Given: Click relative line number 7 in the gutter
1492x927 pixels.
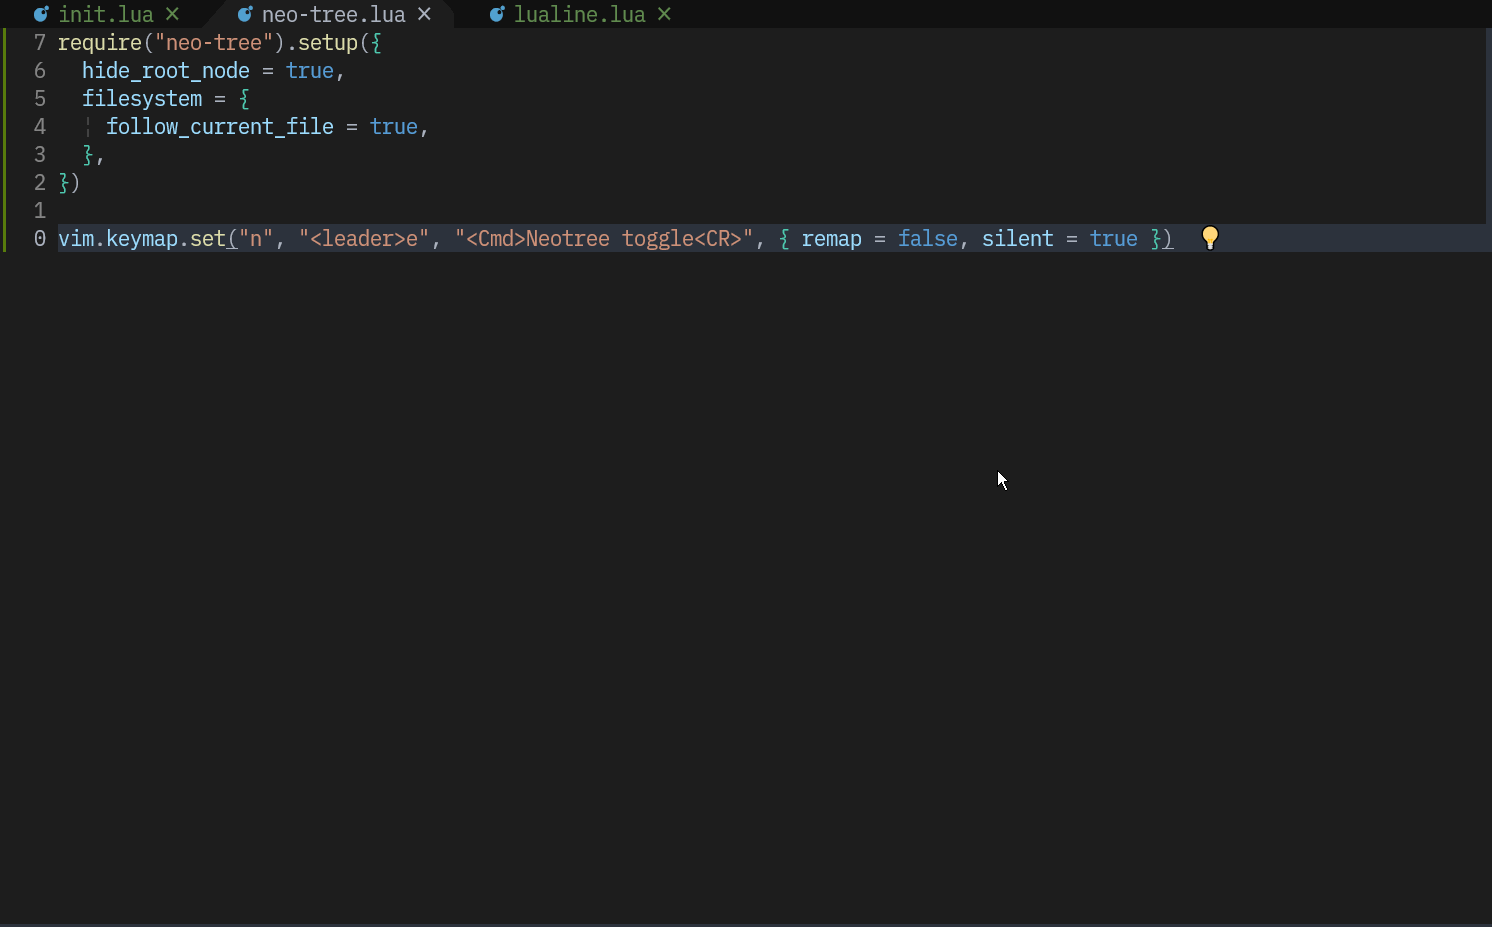Looking at the screenshot, I should [x=40, y=43].
